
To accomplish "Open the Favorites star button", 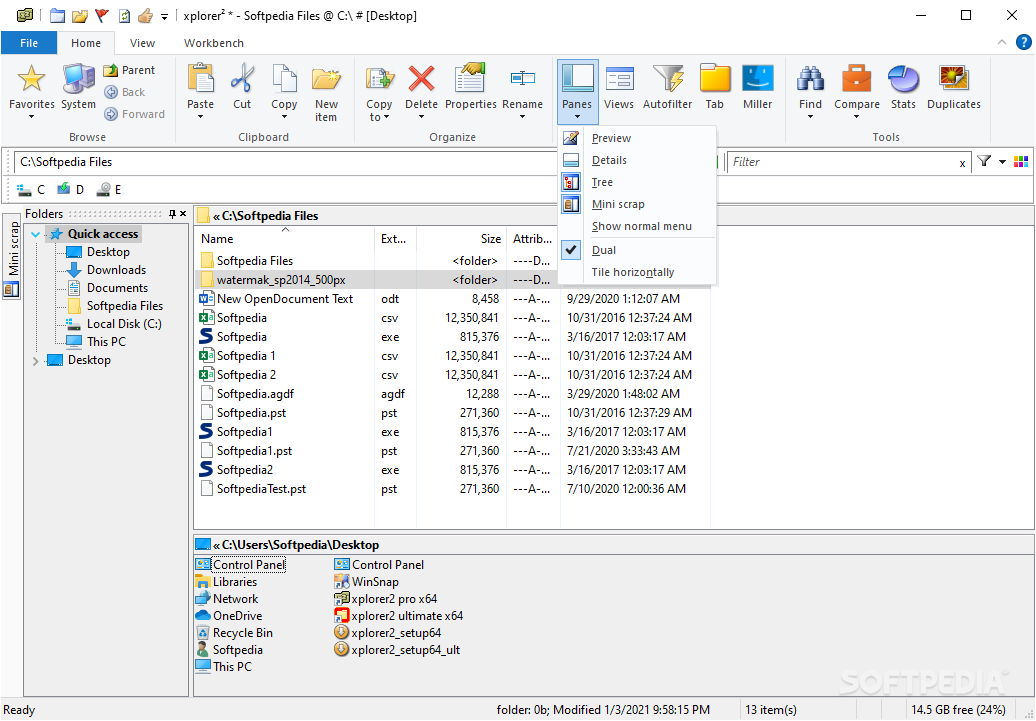I will (x=31, y=79).
